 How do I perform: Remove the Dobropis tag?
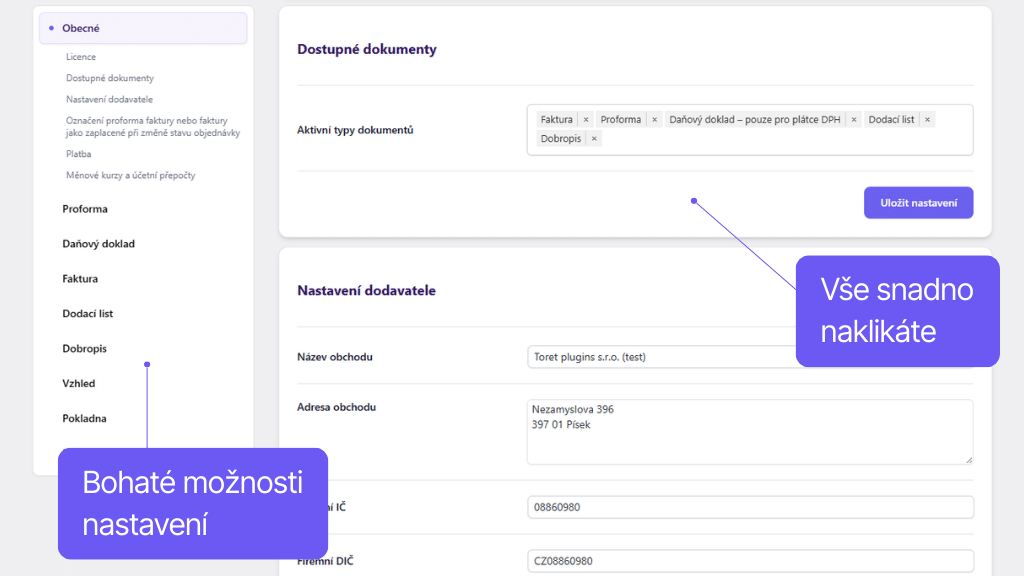[x=594, y=139]
